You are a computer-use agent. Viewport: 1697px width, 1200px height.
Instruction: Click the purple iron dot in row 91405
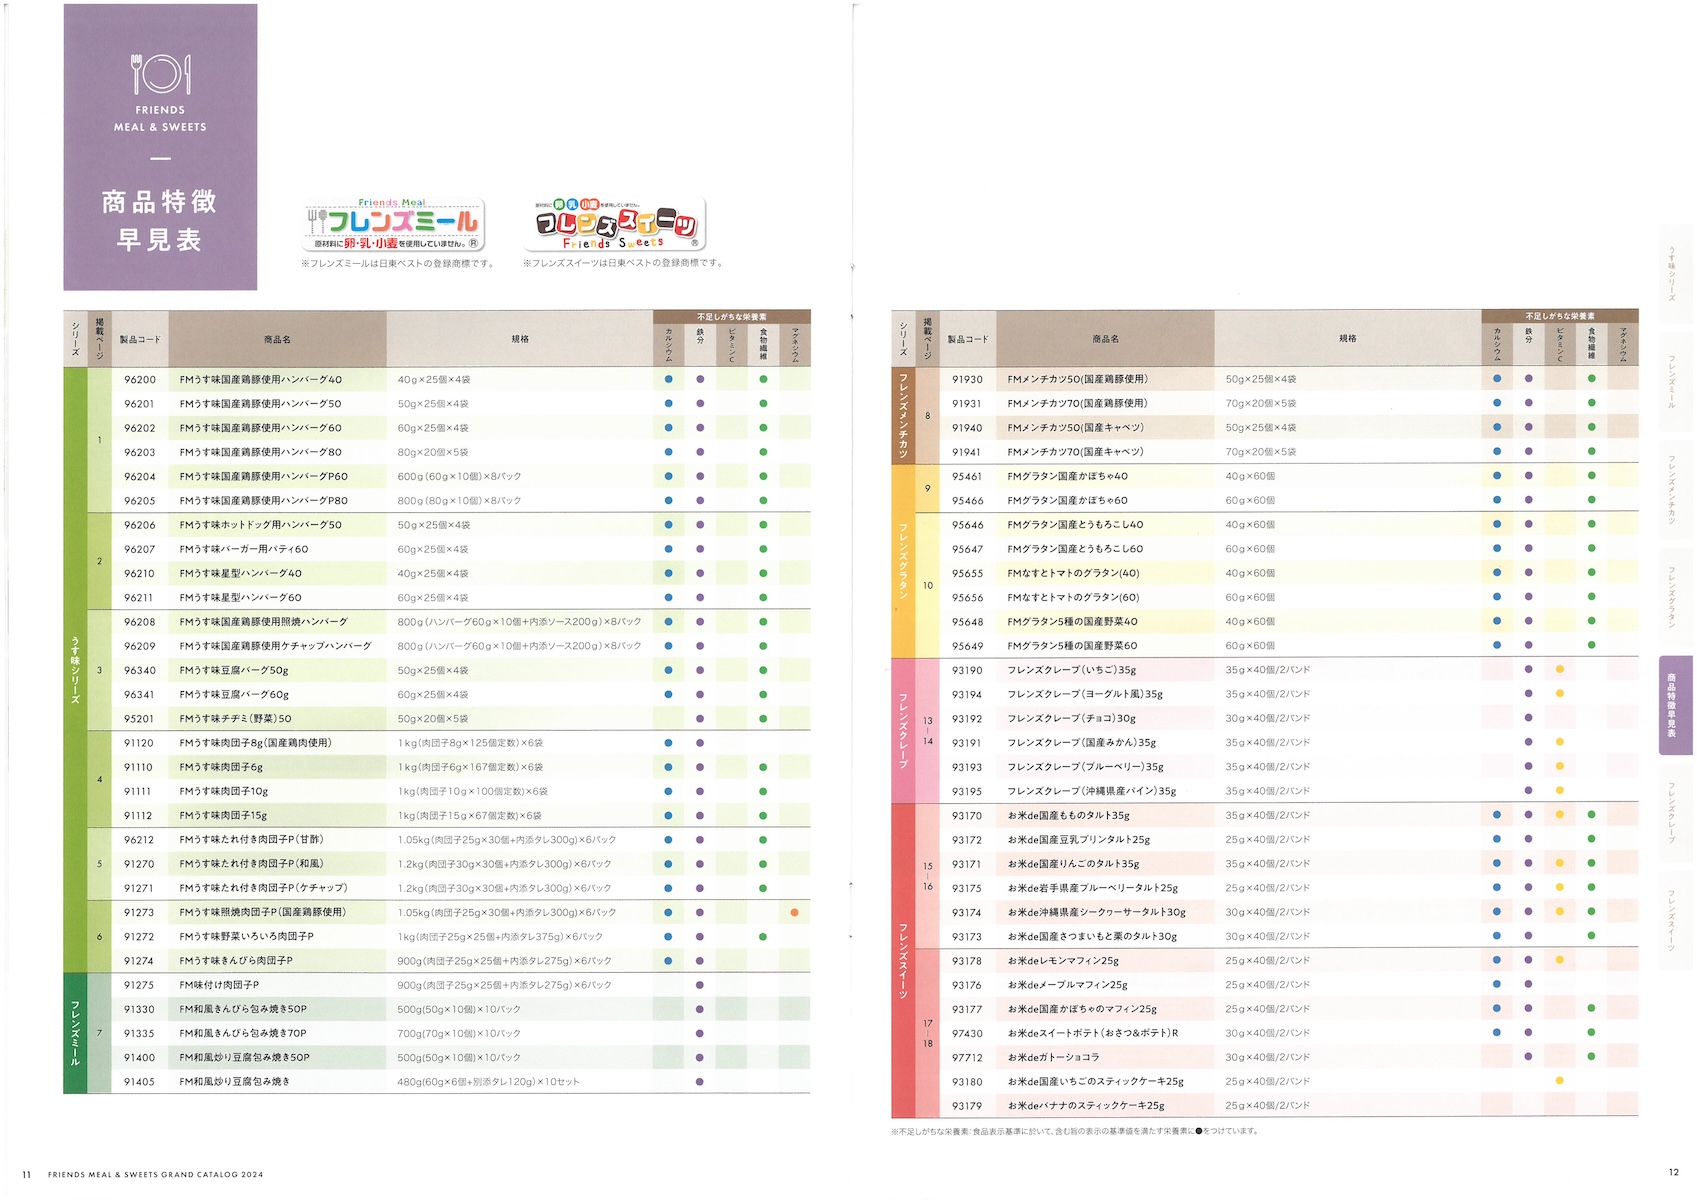coord(699,1082)
